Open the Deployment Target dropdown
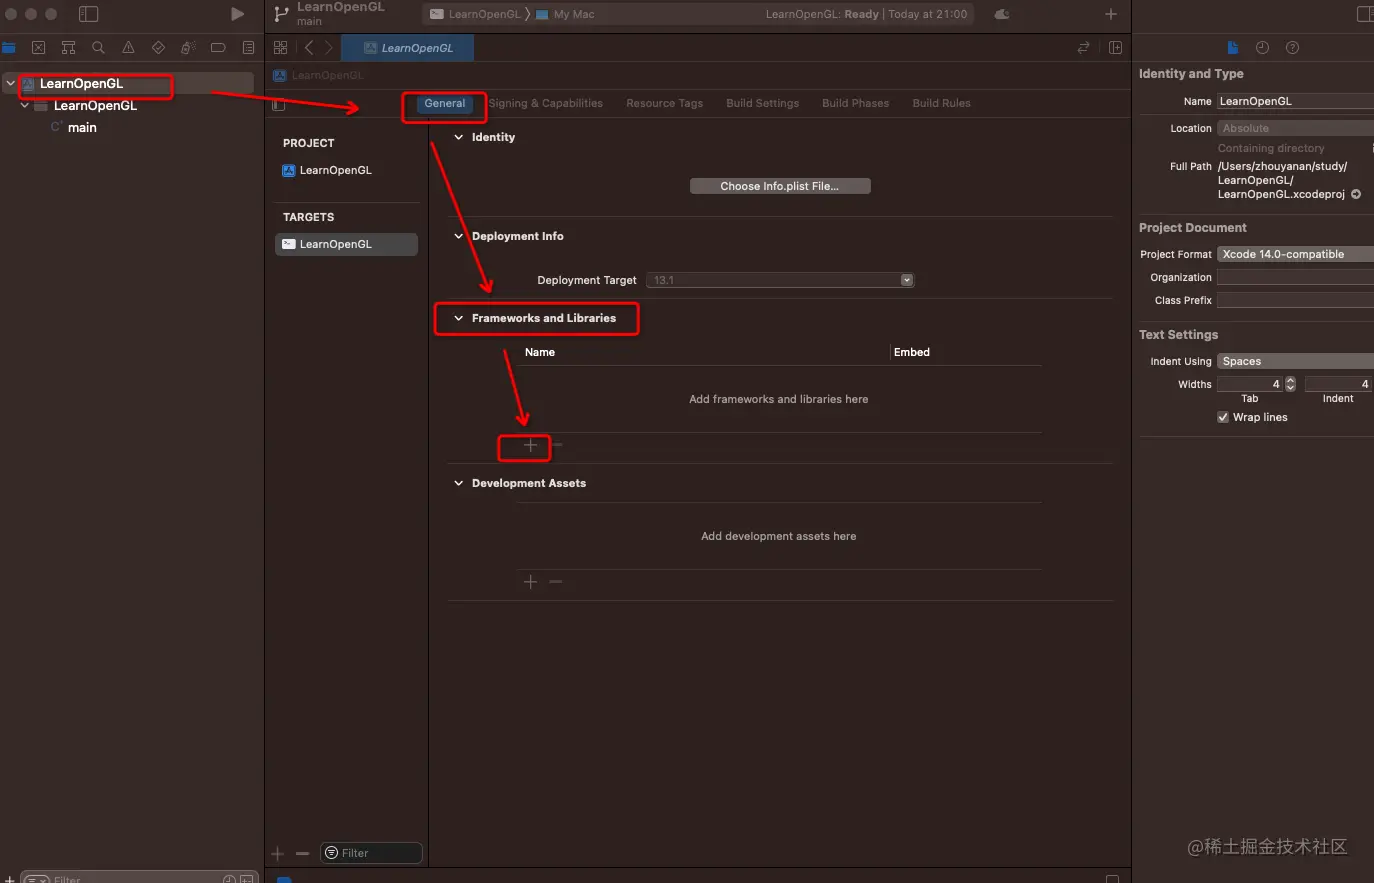 [780, 280]
